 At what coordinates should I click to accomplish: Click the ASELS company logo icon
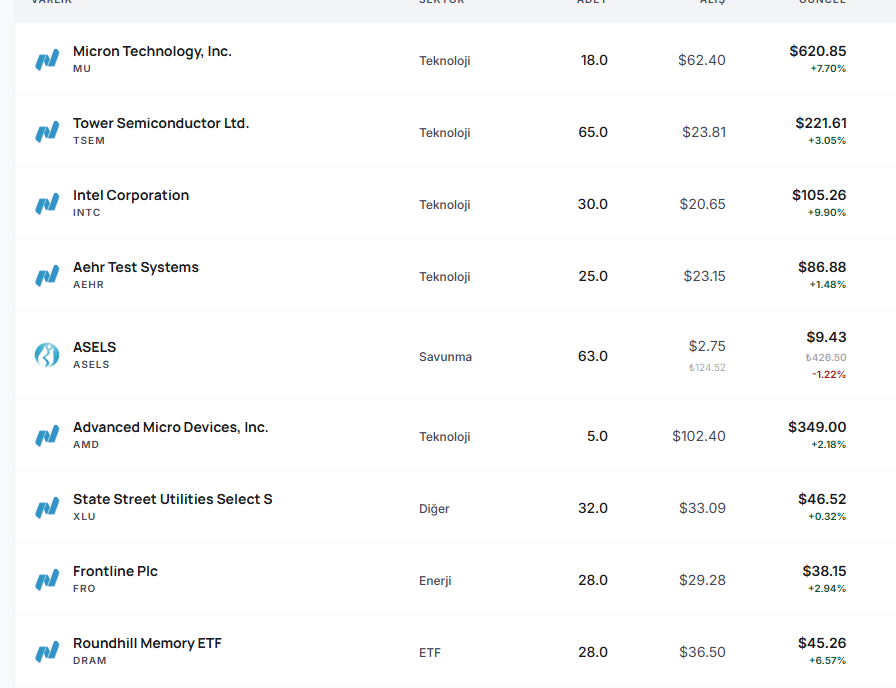[x=47, y=355]
